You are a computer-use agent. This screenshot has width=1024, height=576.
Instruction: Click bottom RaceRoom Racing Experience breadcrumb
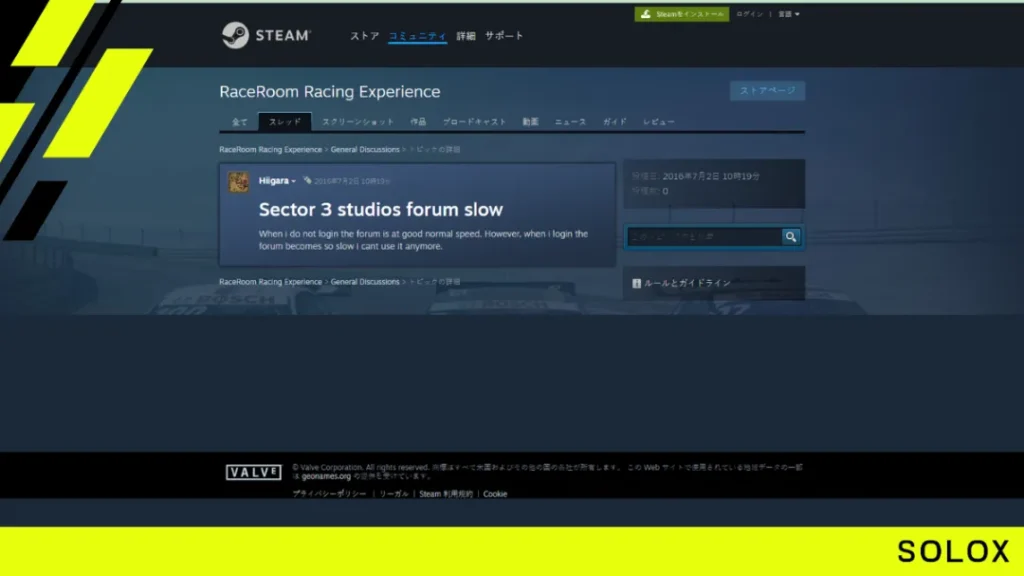[x=270, y=282]
